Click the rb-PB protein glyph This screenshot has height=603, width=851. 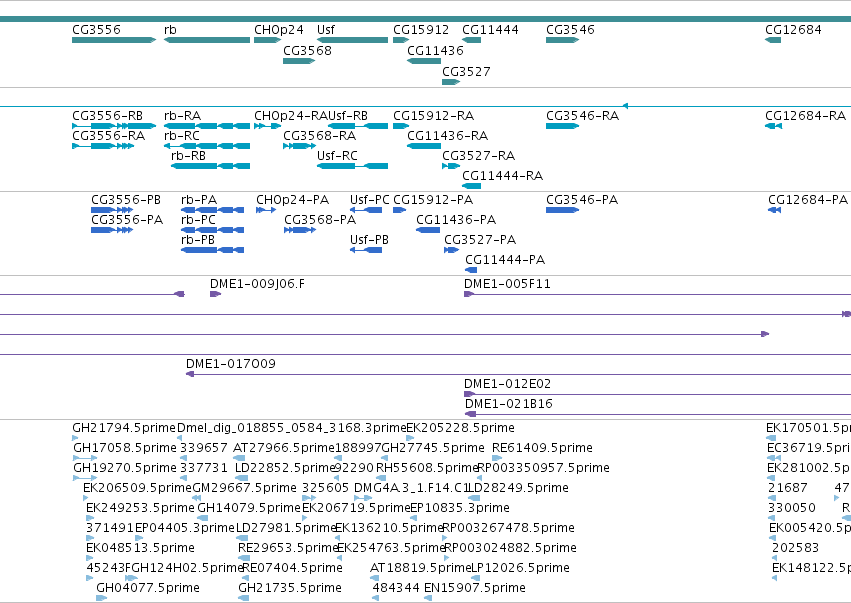tap(212, 250)
